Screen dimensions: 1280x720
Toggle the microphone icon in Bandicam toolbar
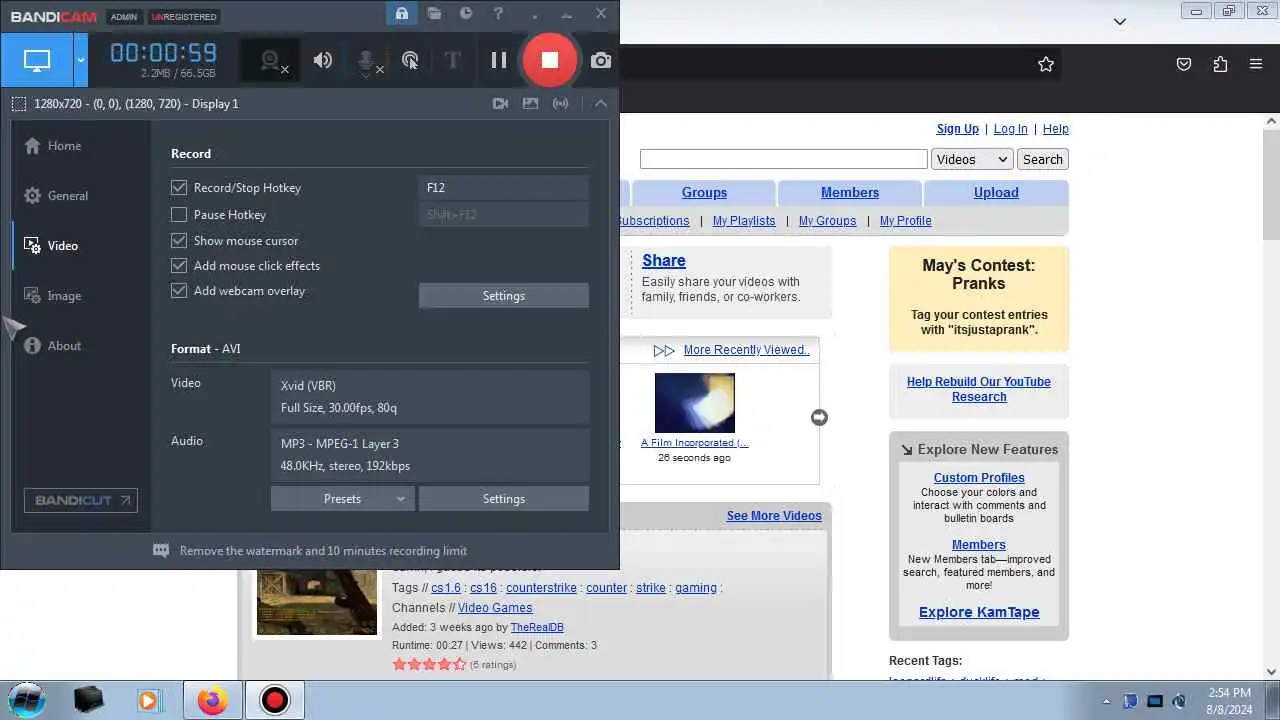(368, 61)
